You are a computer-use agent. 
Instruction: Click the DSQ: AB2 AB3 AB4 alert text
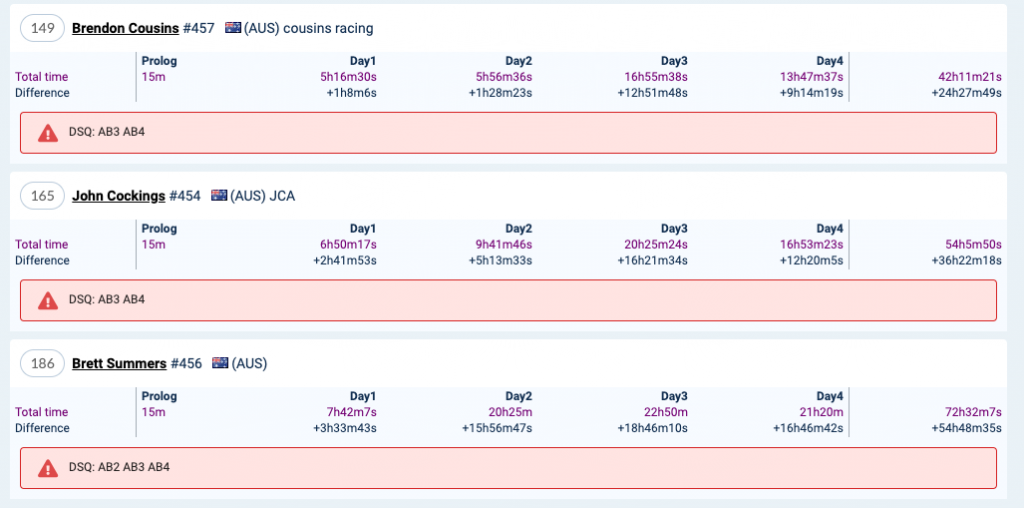tap(120, 468)
